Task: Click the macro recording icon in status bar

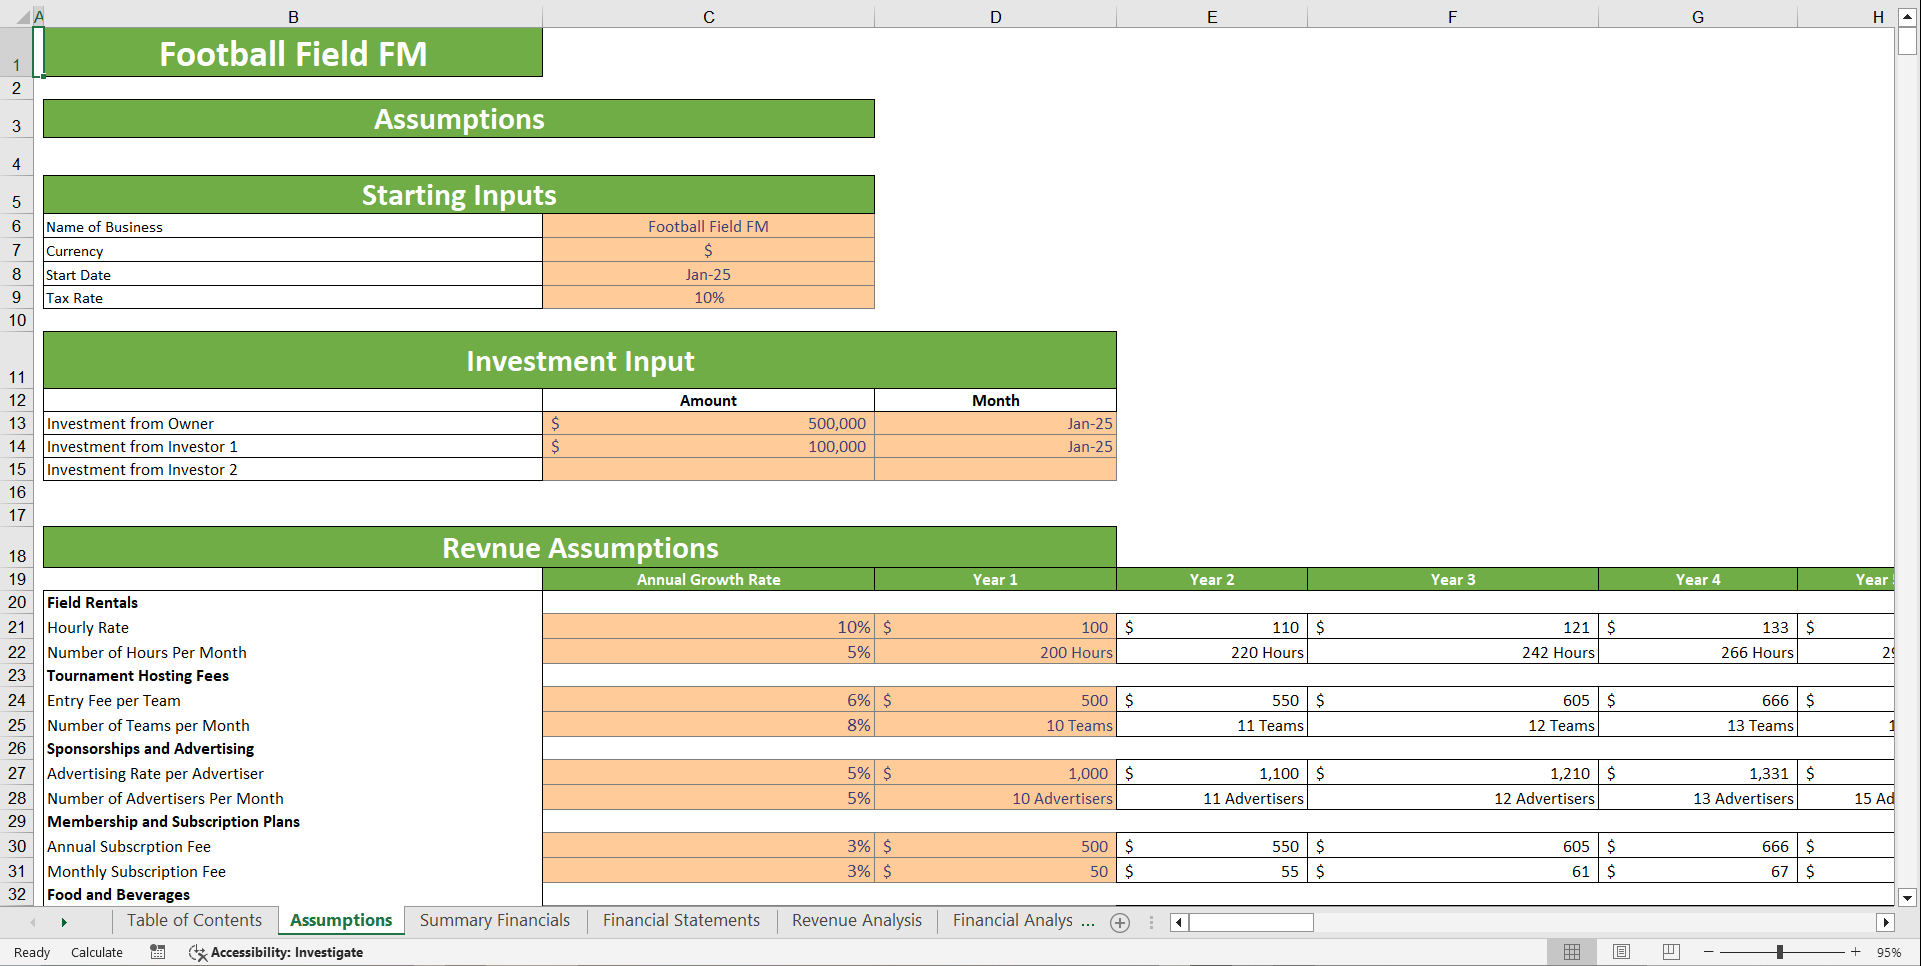Action: (157, 952)
